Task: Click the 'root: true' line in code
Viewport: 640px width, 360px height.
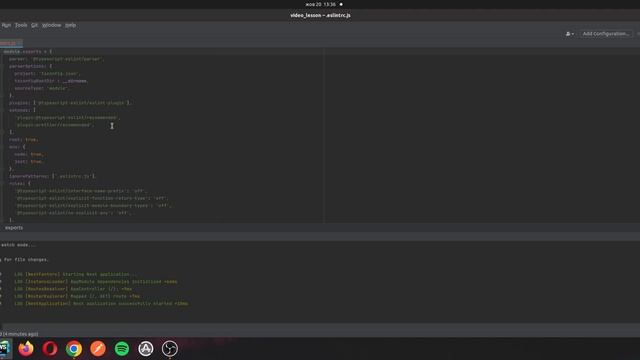Action: click(24, 140)
